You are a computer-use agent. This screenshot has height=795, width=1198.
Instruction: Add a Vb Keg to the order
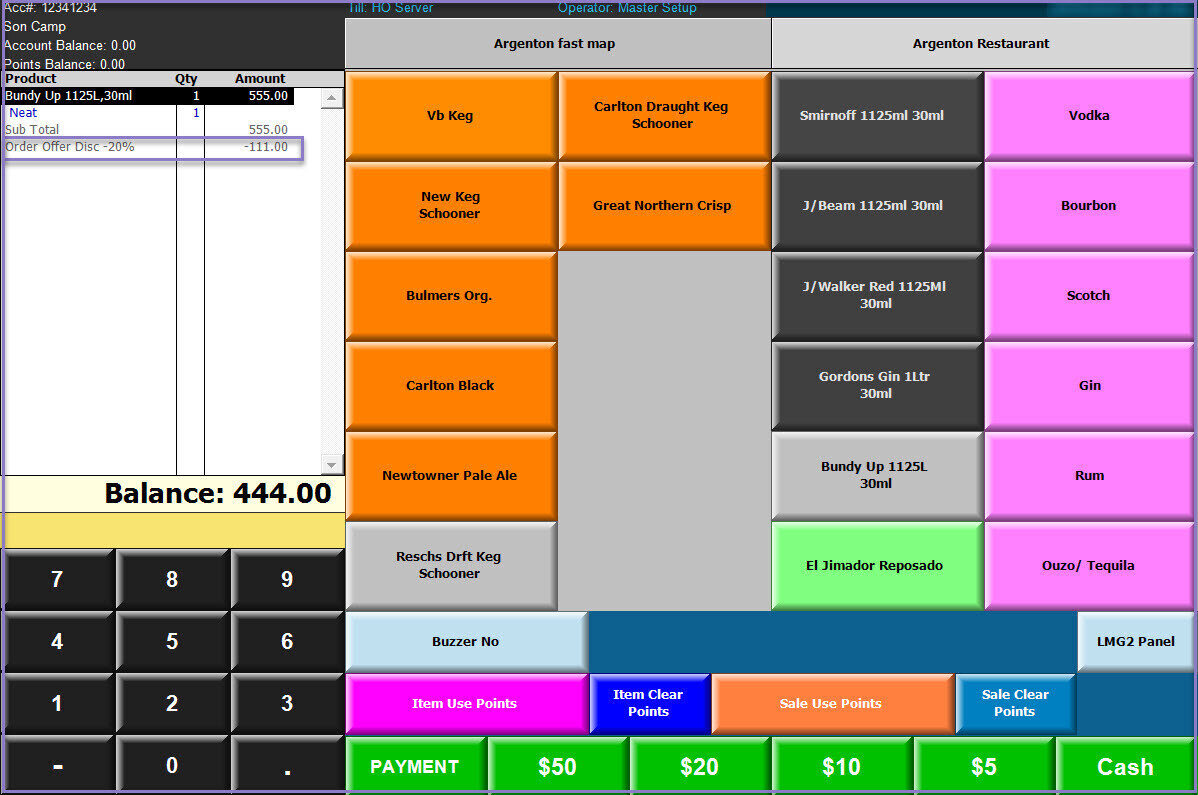pyautogui.click(x=450, y=116)
